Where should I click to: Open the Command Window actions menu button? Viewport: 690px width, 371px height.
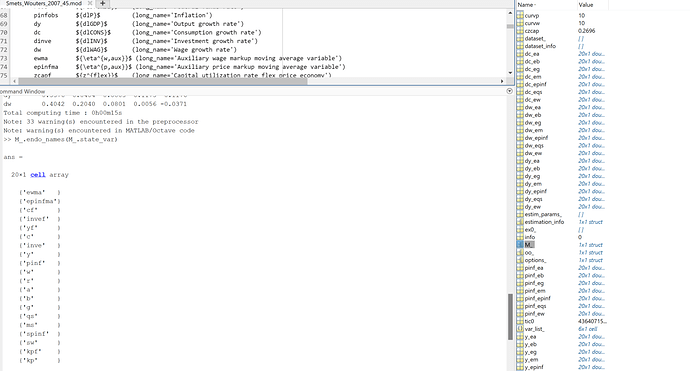pos(510,91)
